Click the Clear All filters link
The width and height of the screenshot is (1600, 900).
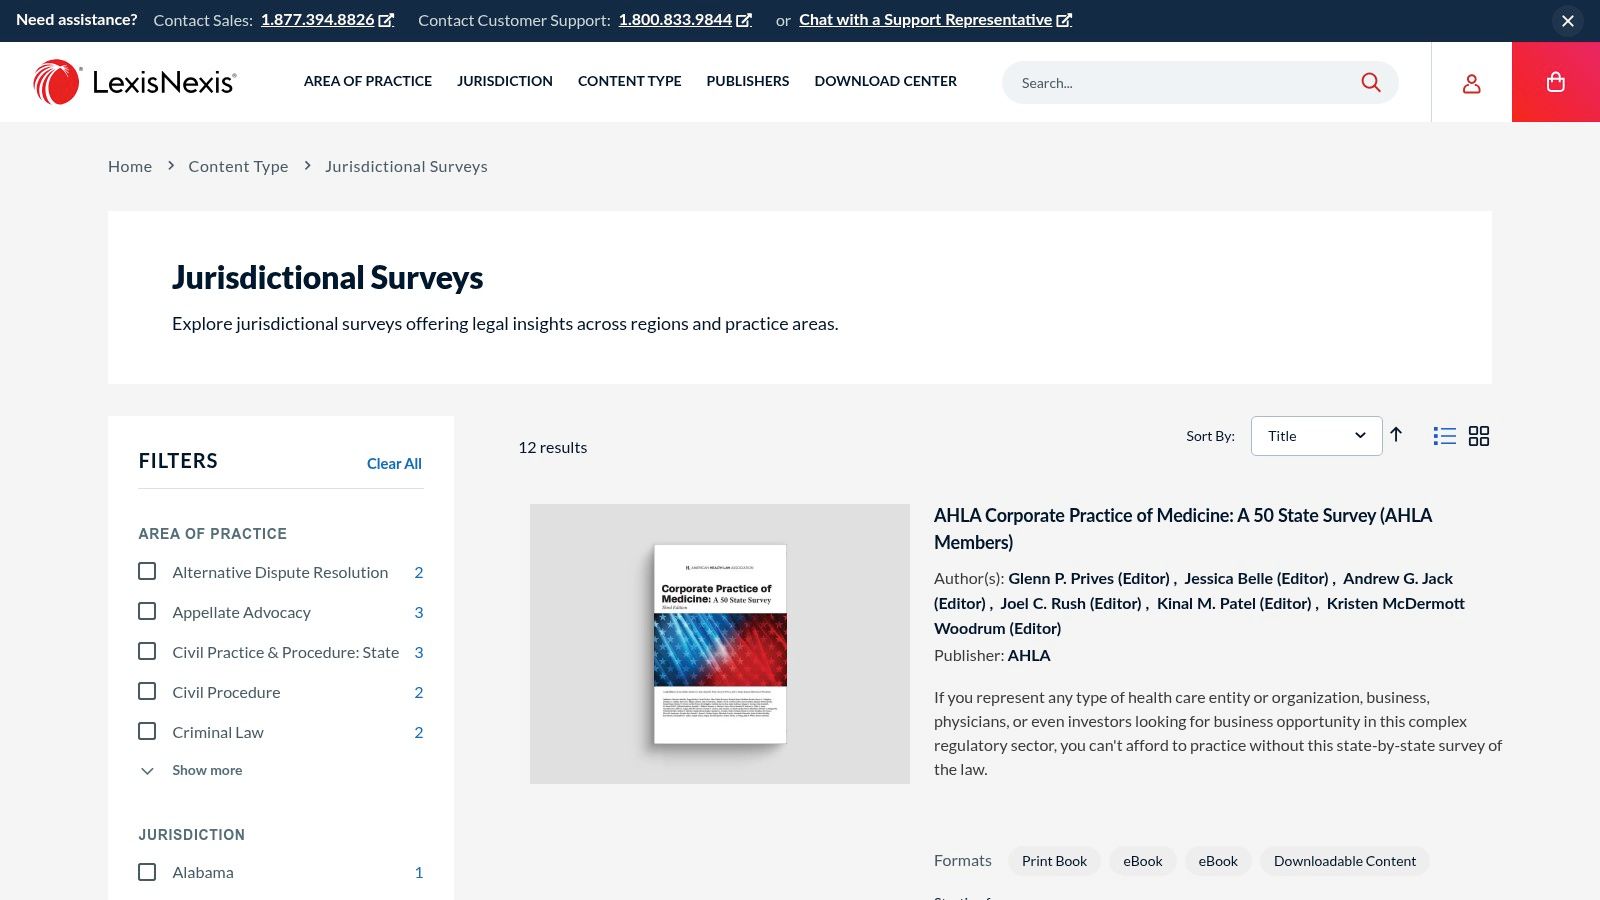pyautogui.click(x=394, y=463)
